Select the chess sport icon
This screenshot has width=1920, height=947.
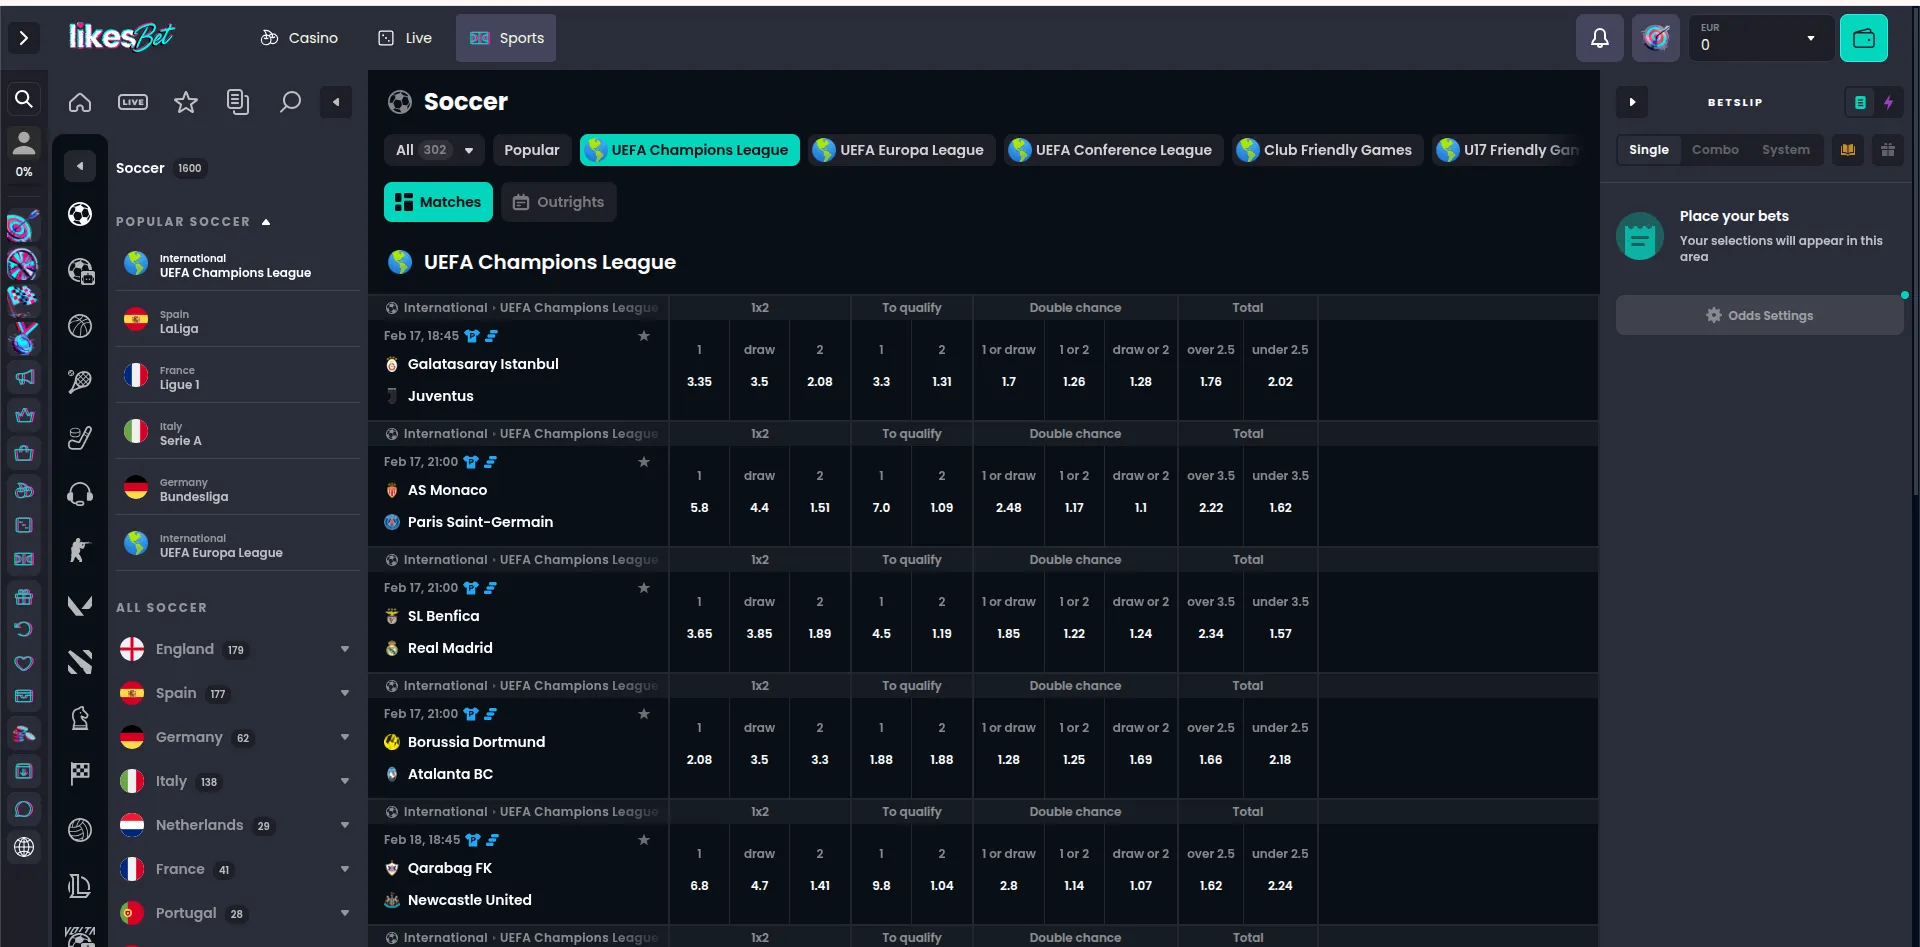pyautogui.click(x=80, y=717)
